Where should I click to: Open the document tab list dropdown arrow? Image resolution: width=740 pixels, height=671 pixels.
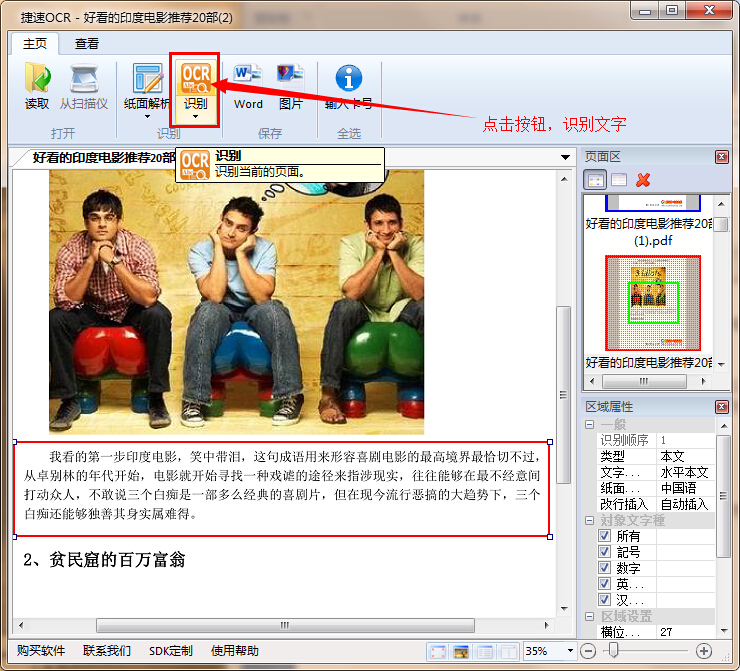[565, 157]
